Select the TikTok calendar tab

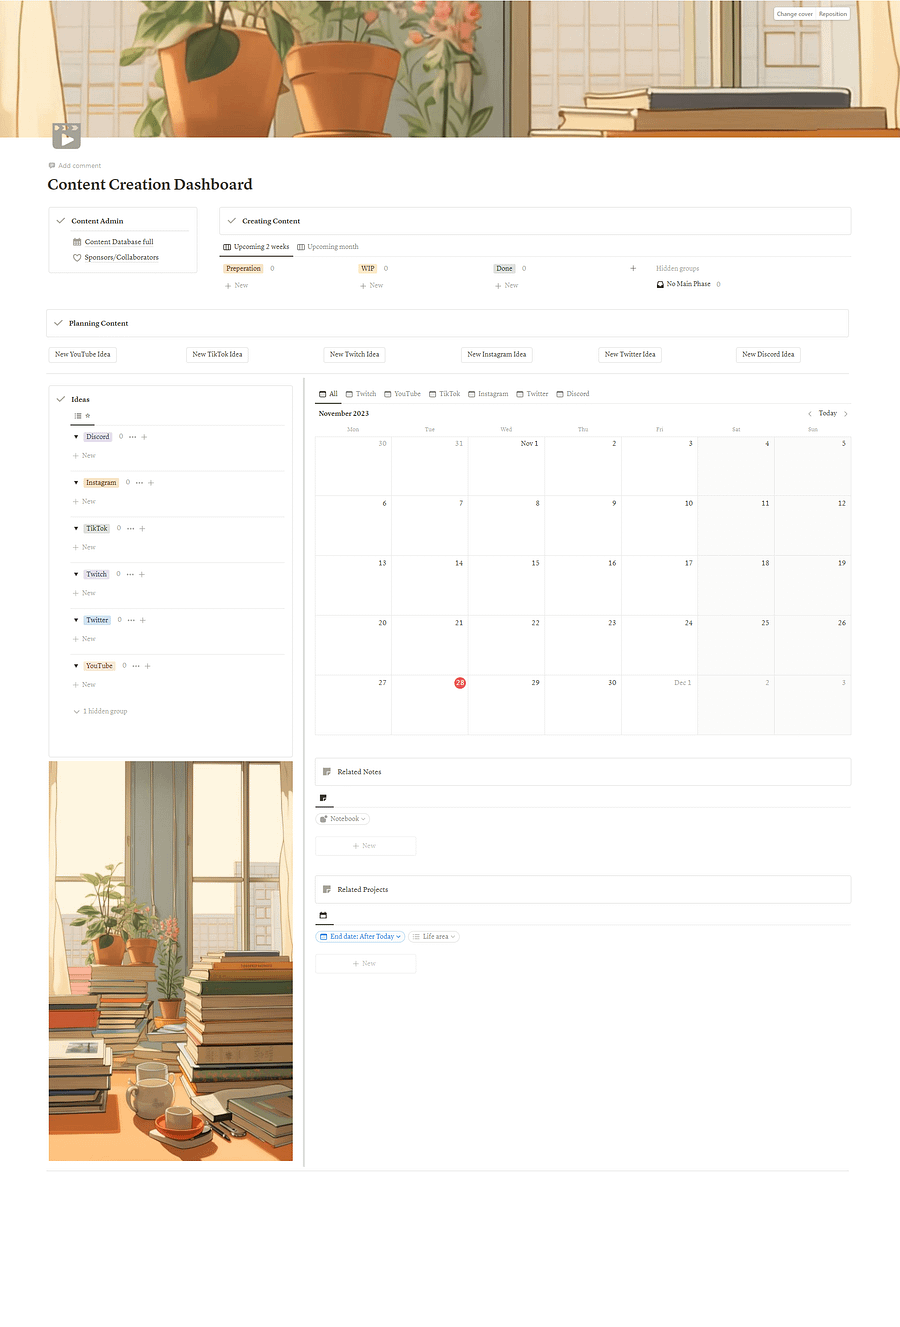tap(445, 394)
